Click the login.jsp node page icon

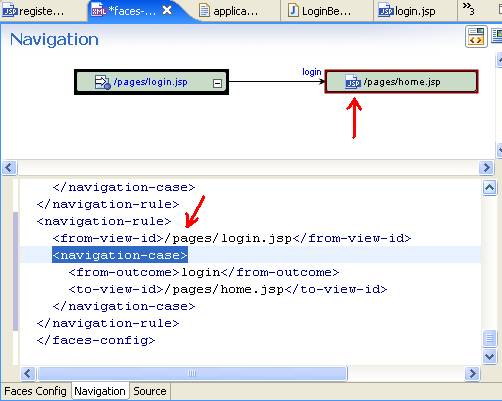(x=102, y=82)
